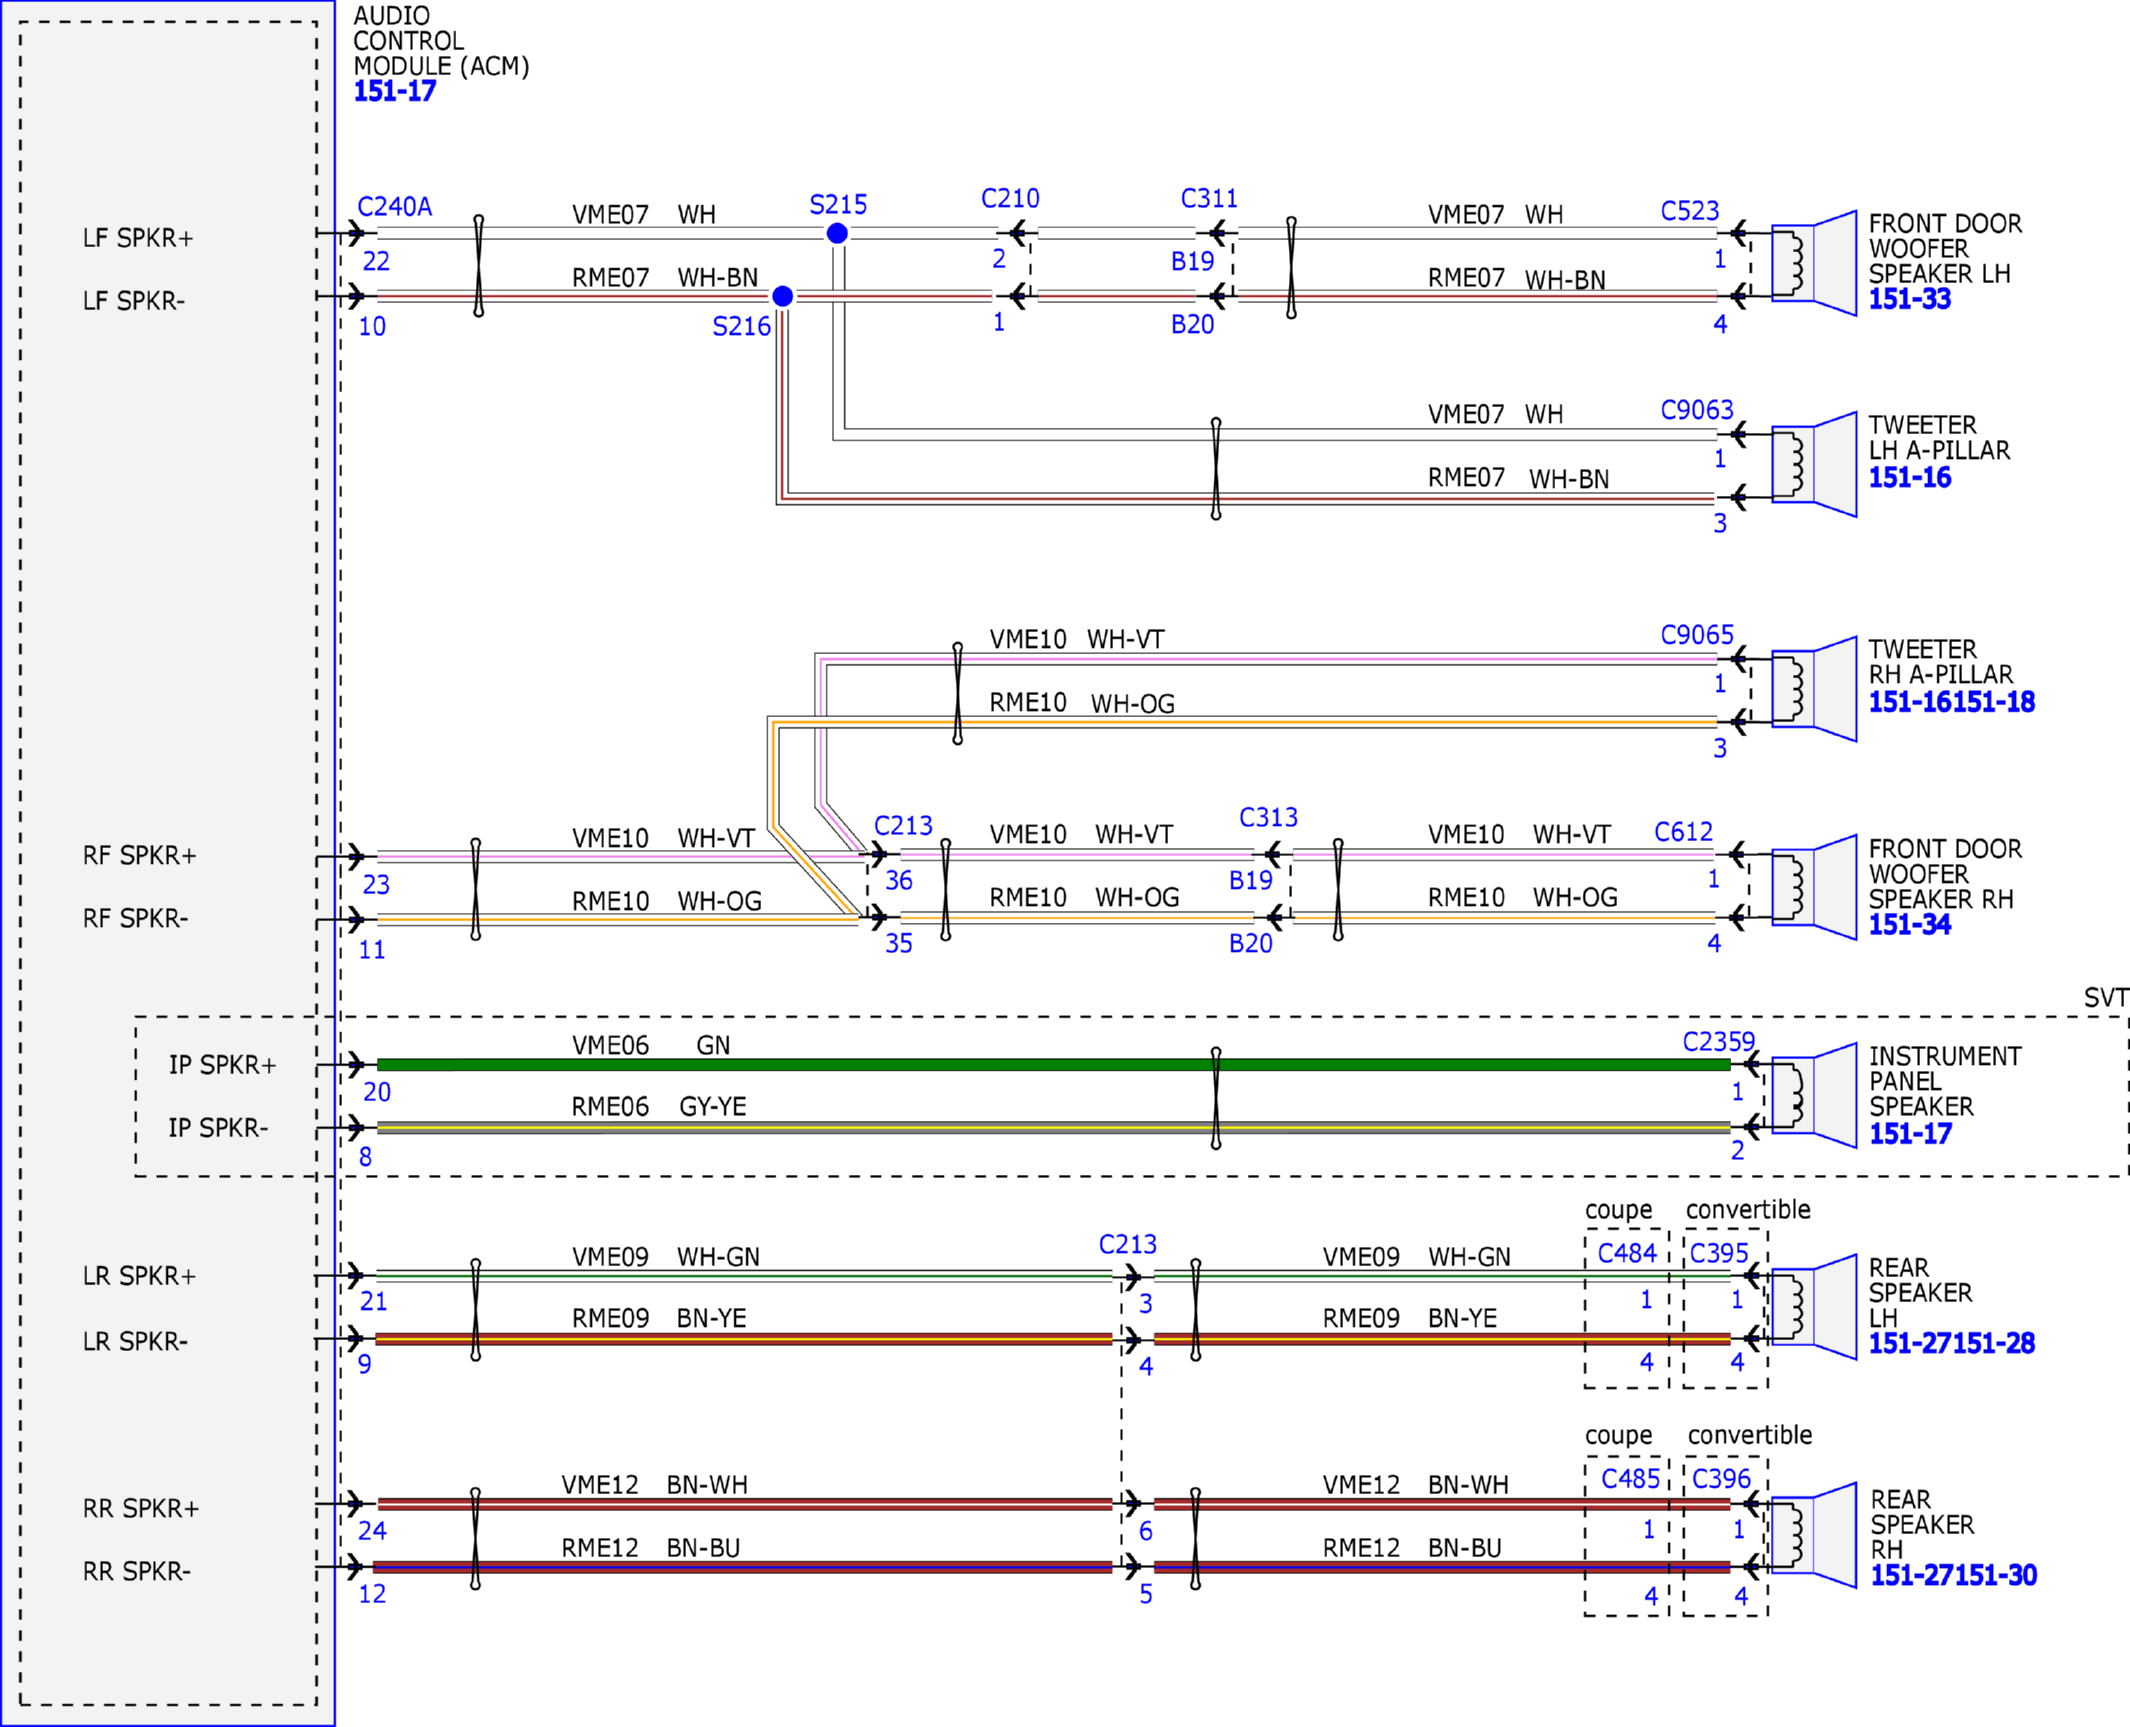Click the C311 connector label
Screen dimensions: 2130x1727
coord(1209,199)
